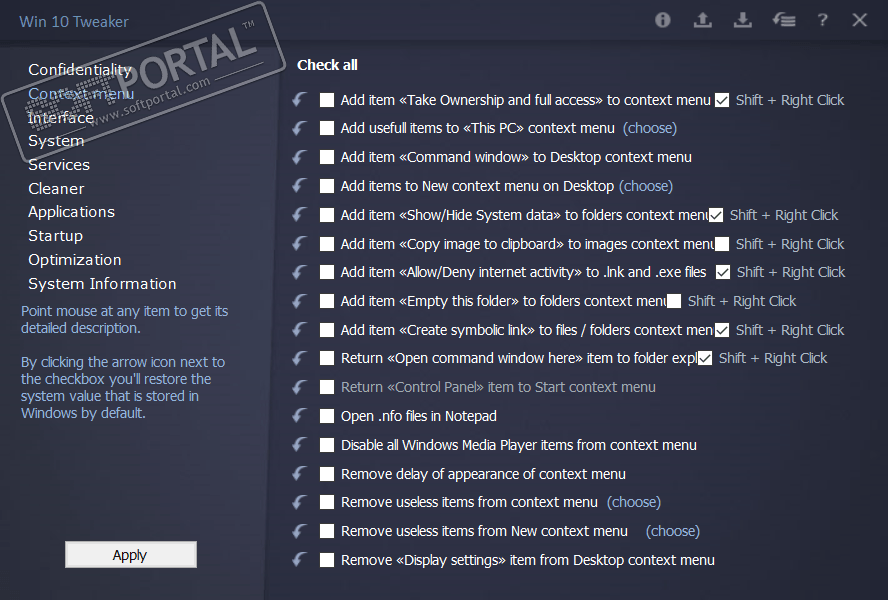Restore default for Empty this folder item
888x600 pixels.
tap(300, 301)
